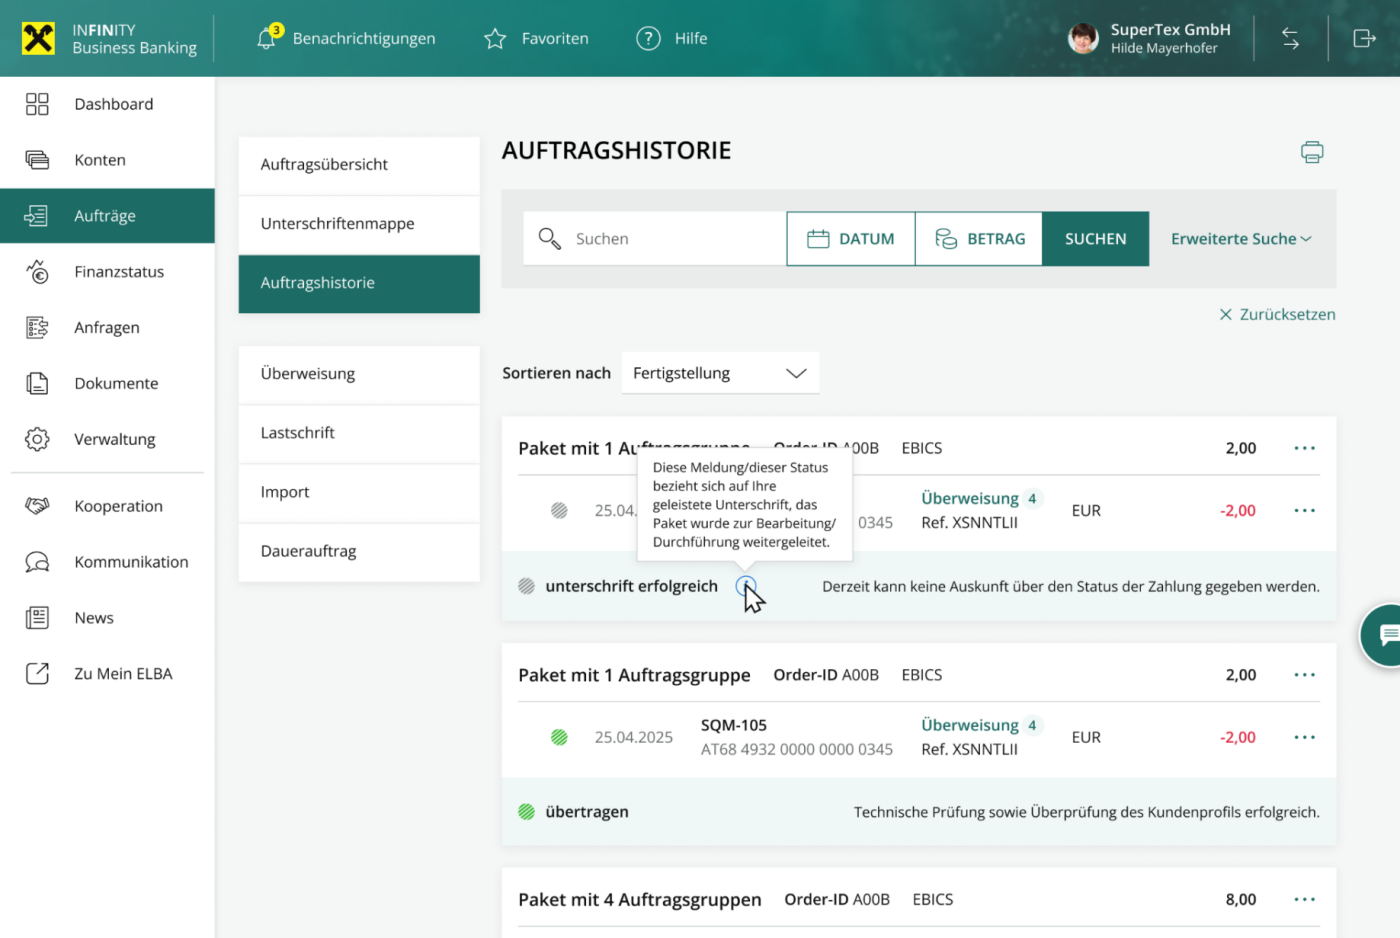The width and height of the screenshot is (1400, 938).
Task: Open Hilfe question mark icon
Action: point(648,39)
